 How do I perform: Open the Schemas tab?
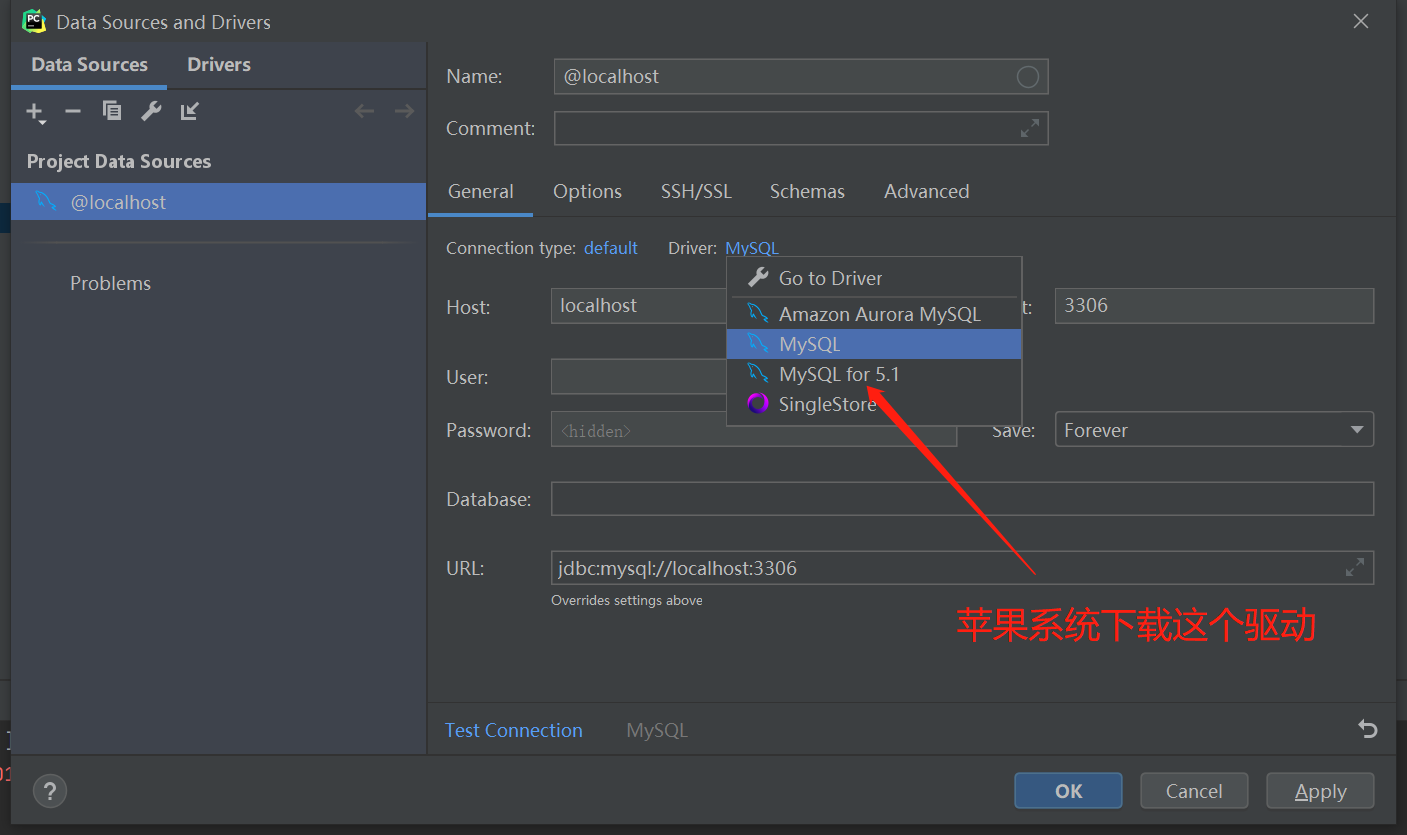[807, 192]
